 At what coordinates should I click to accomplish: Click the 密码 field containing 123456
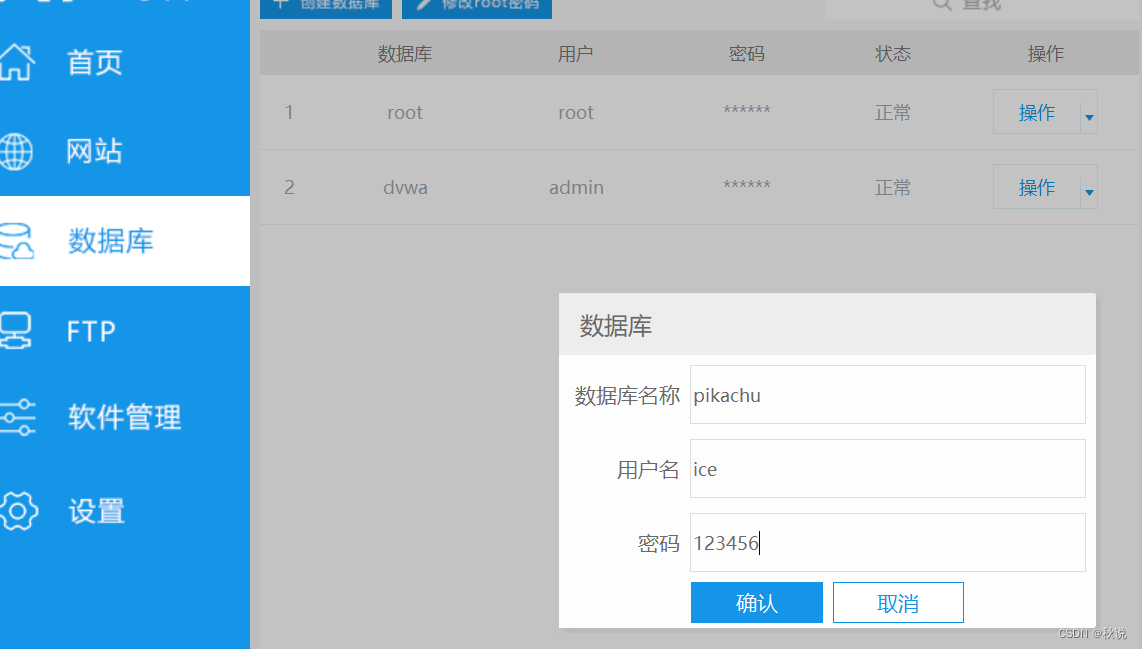[x=887, y=543]
